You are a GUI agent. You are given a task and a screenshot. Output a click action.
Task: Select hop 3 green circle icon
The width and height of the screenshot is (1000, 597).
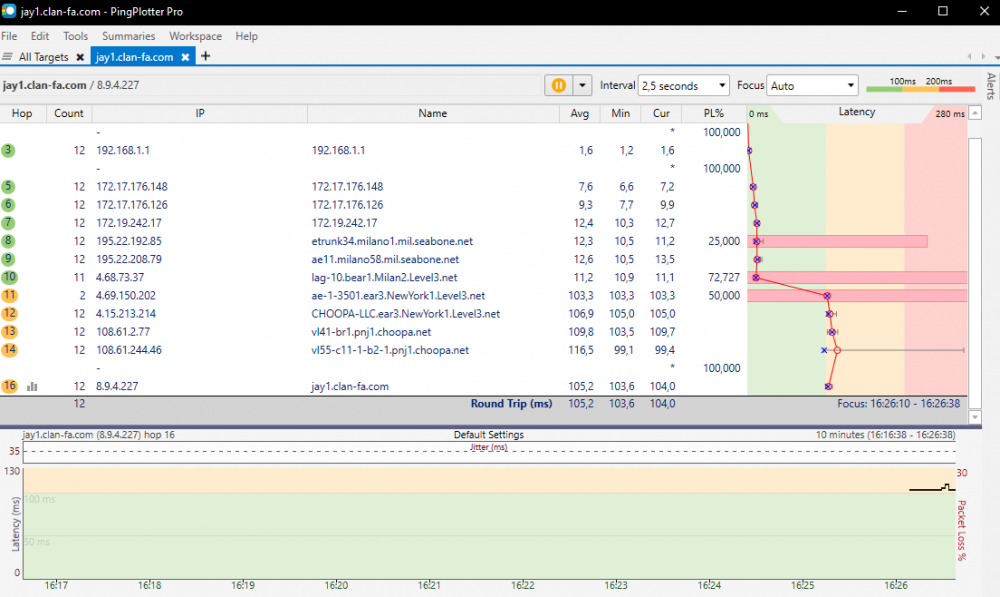click(x=8, y=151)
